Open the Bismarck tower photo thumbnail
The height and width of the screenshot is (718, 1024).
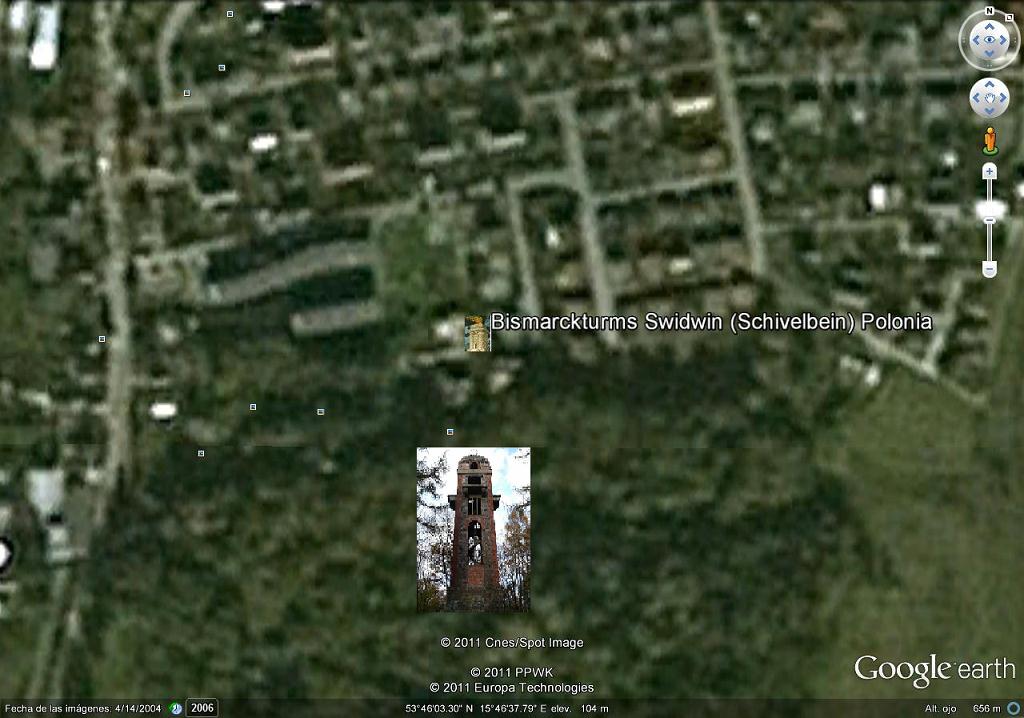pos(473,529)
